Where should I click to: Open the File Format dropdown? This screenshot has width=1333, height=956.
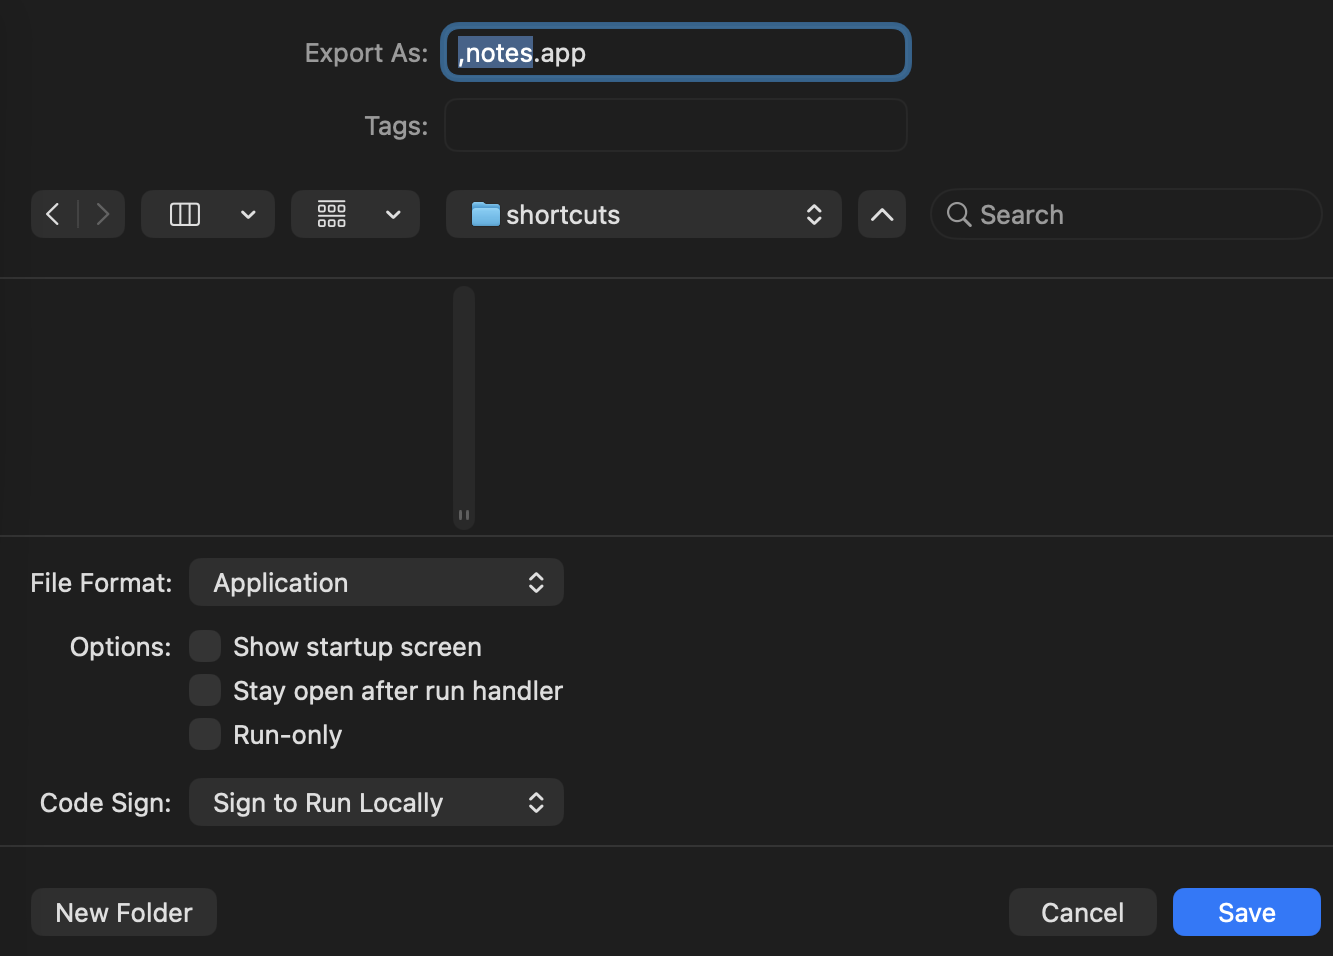tap(375, 582)
